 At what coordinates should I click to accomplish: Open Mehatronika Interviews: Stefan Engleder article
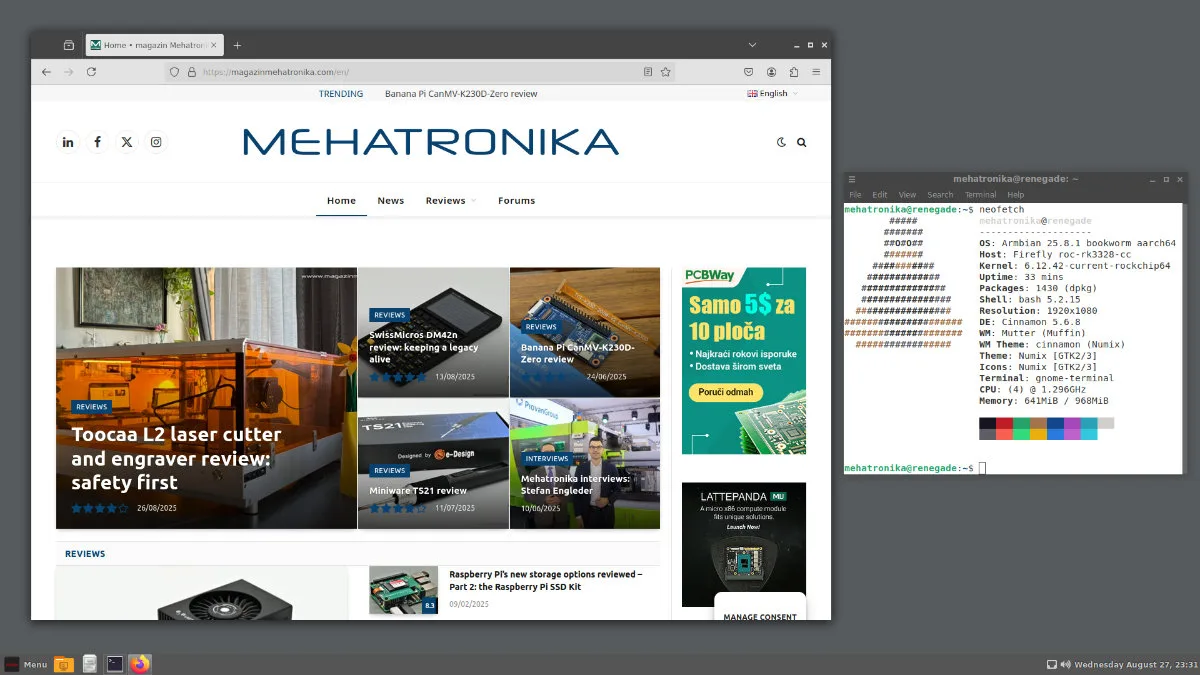pyautogui.click(x=575, y=485)
